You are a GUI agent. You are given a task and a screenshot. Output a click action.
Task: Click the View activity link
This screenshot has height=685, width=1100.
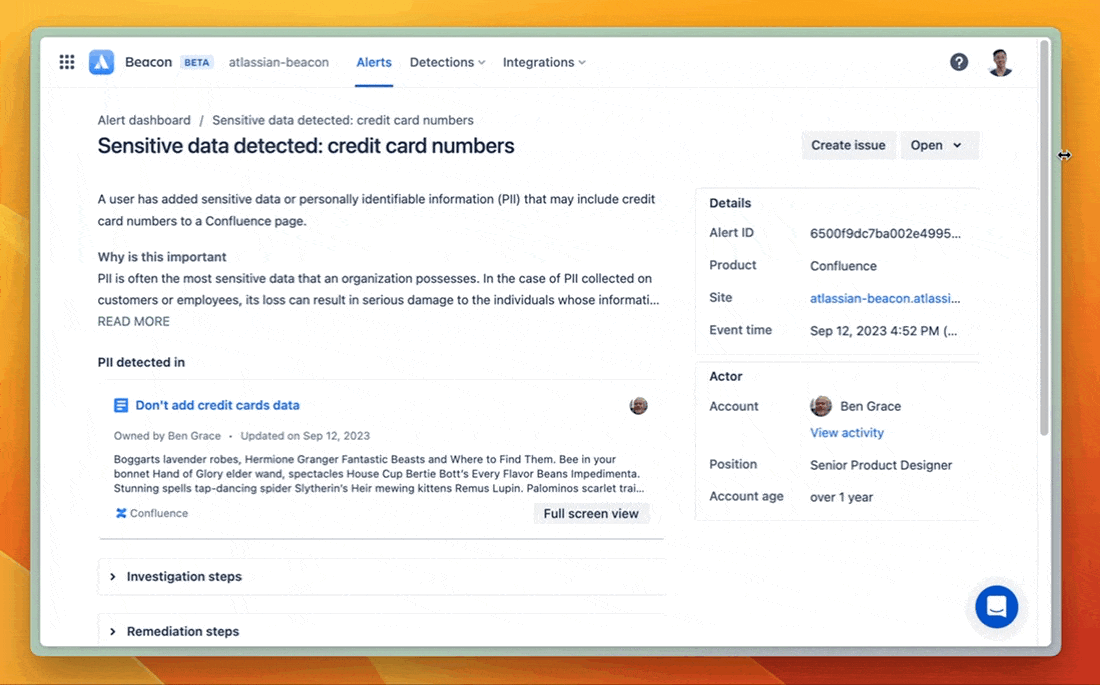click(847, 433)
